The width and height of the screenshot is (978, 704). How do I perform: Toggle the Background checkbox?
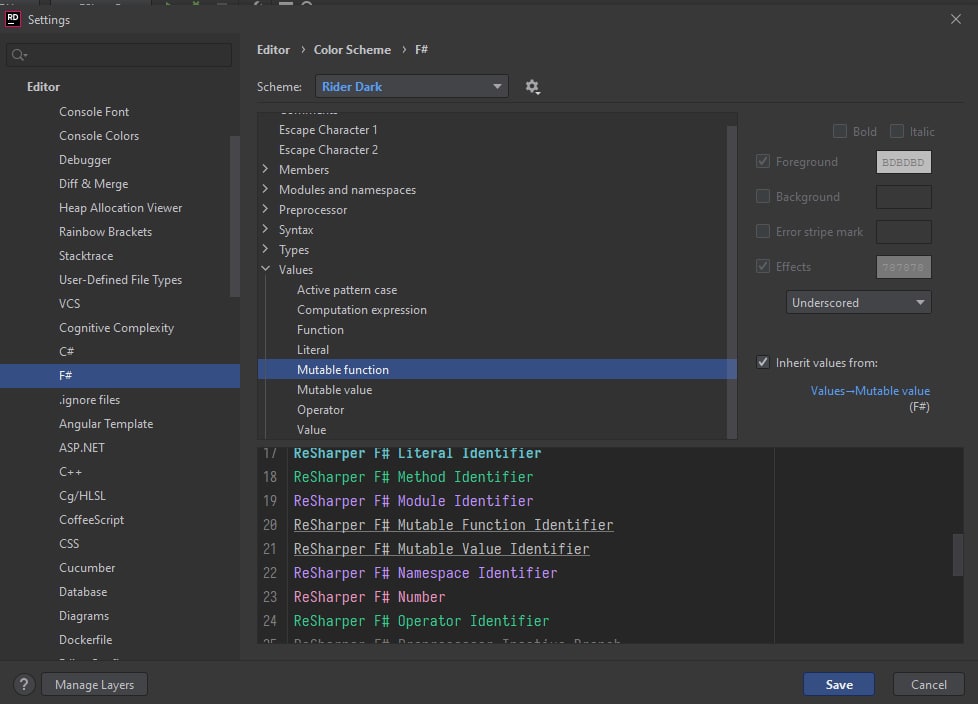[x=763, y=196]
